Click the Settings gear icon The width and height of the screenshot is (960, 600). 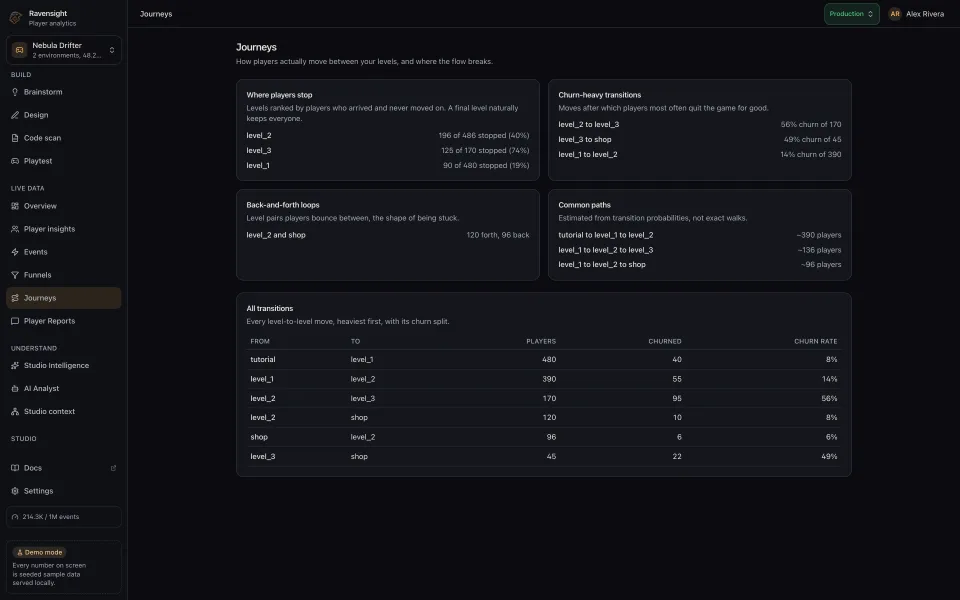click(x=15, y=491)
